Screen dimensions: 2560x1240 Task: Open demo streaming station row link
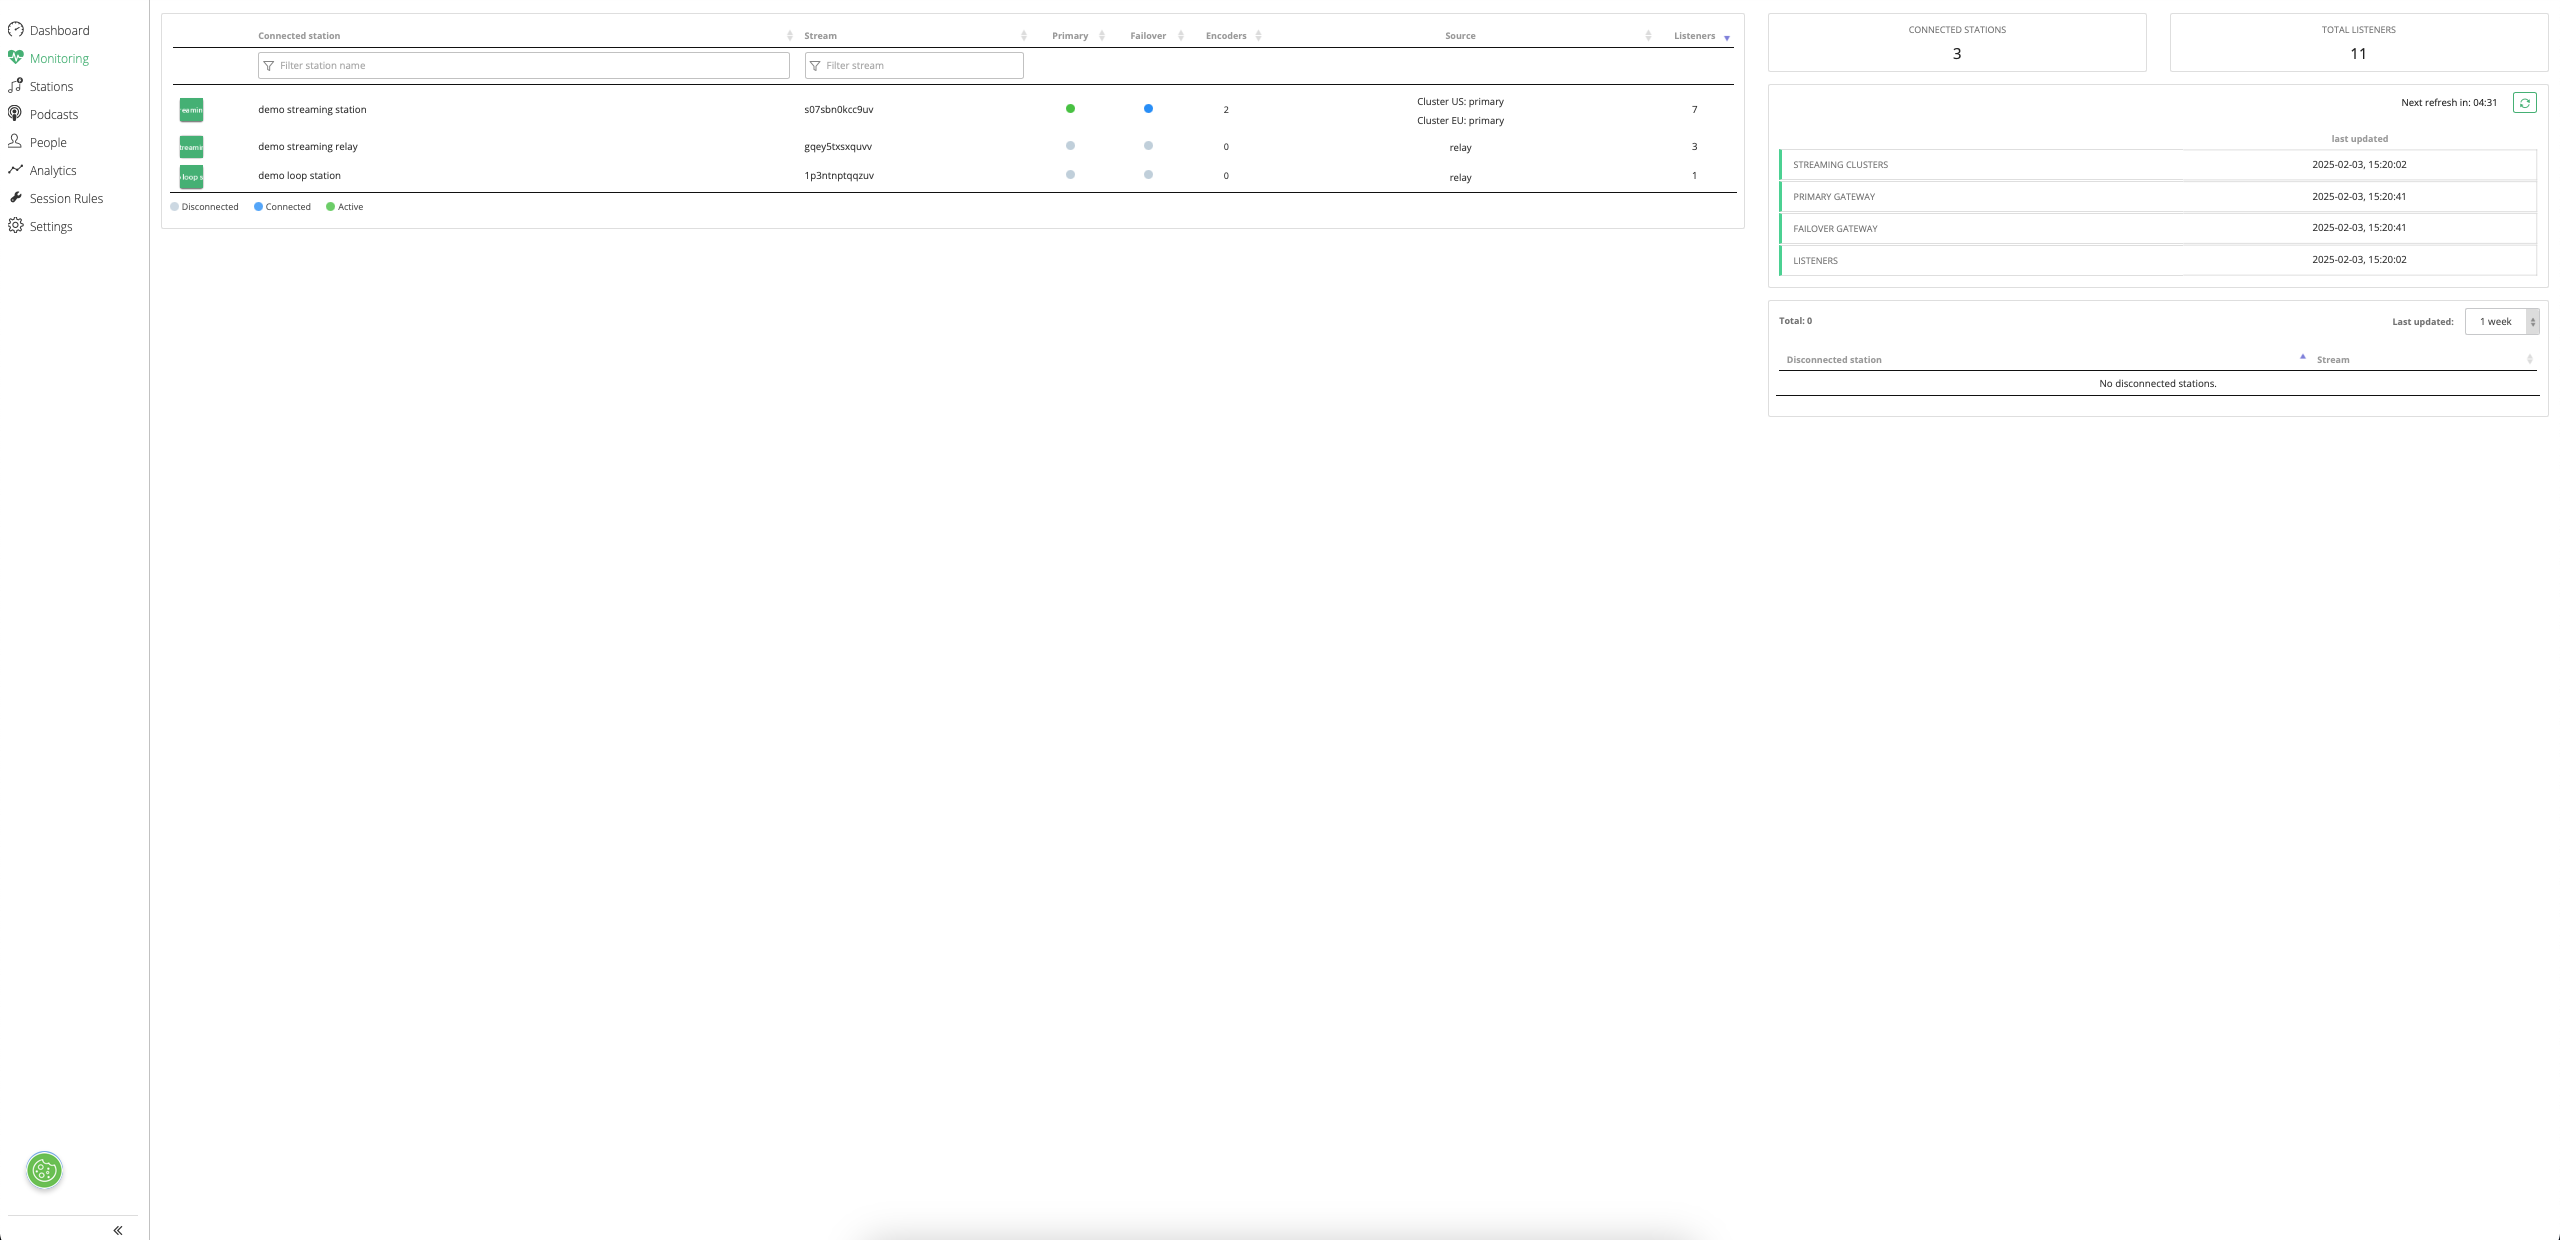312,110
